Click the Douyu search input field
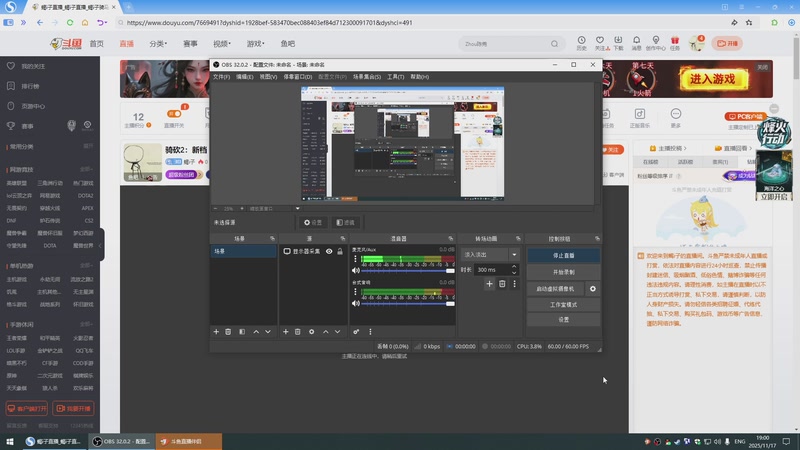This screenshot has width=800, height=450. [x=505, y=44]
